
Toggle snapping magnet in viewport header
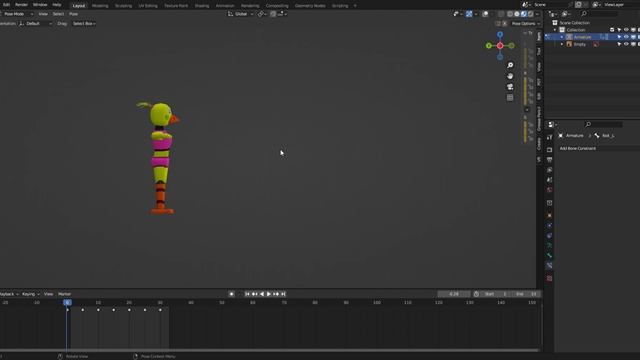click(273, 14)
